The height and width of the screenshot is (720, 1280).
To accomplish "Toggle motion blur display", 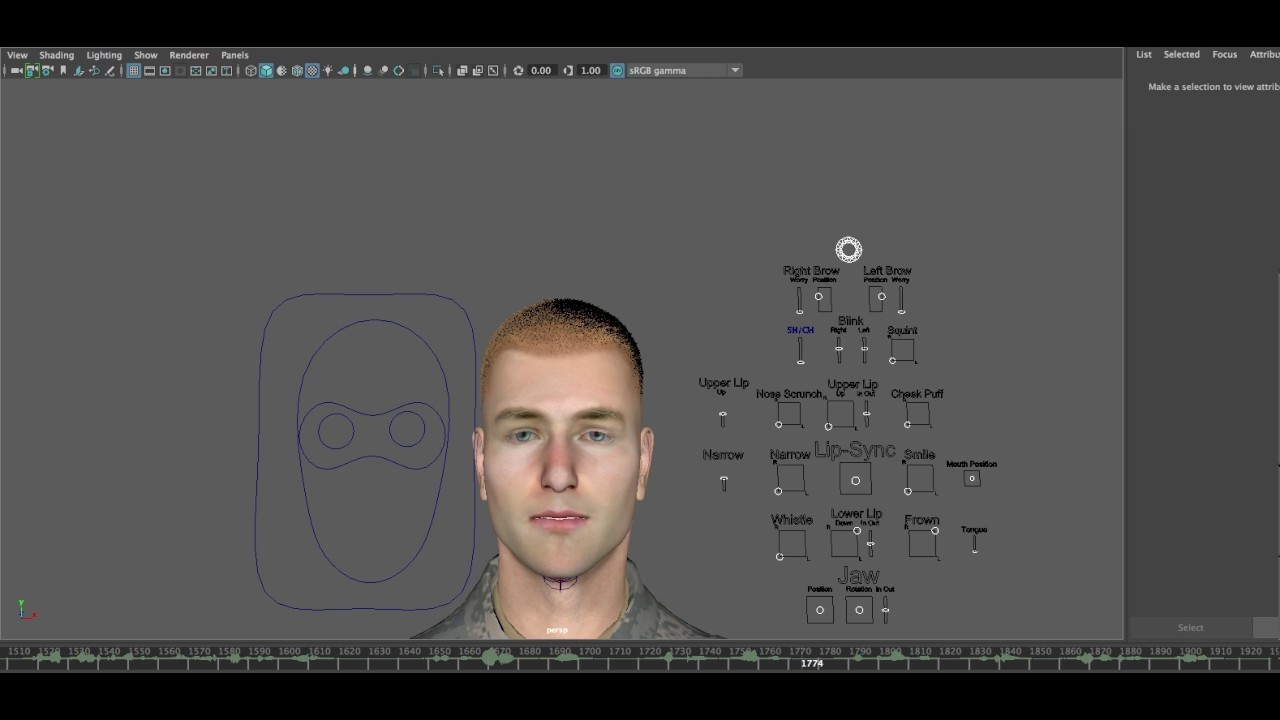I will tap(384, 70).
